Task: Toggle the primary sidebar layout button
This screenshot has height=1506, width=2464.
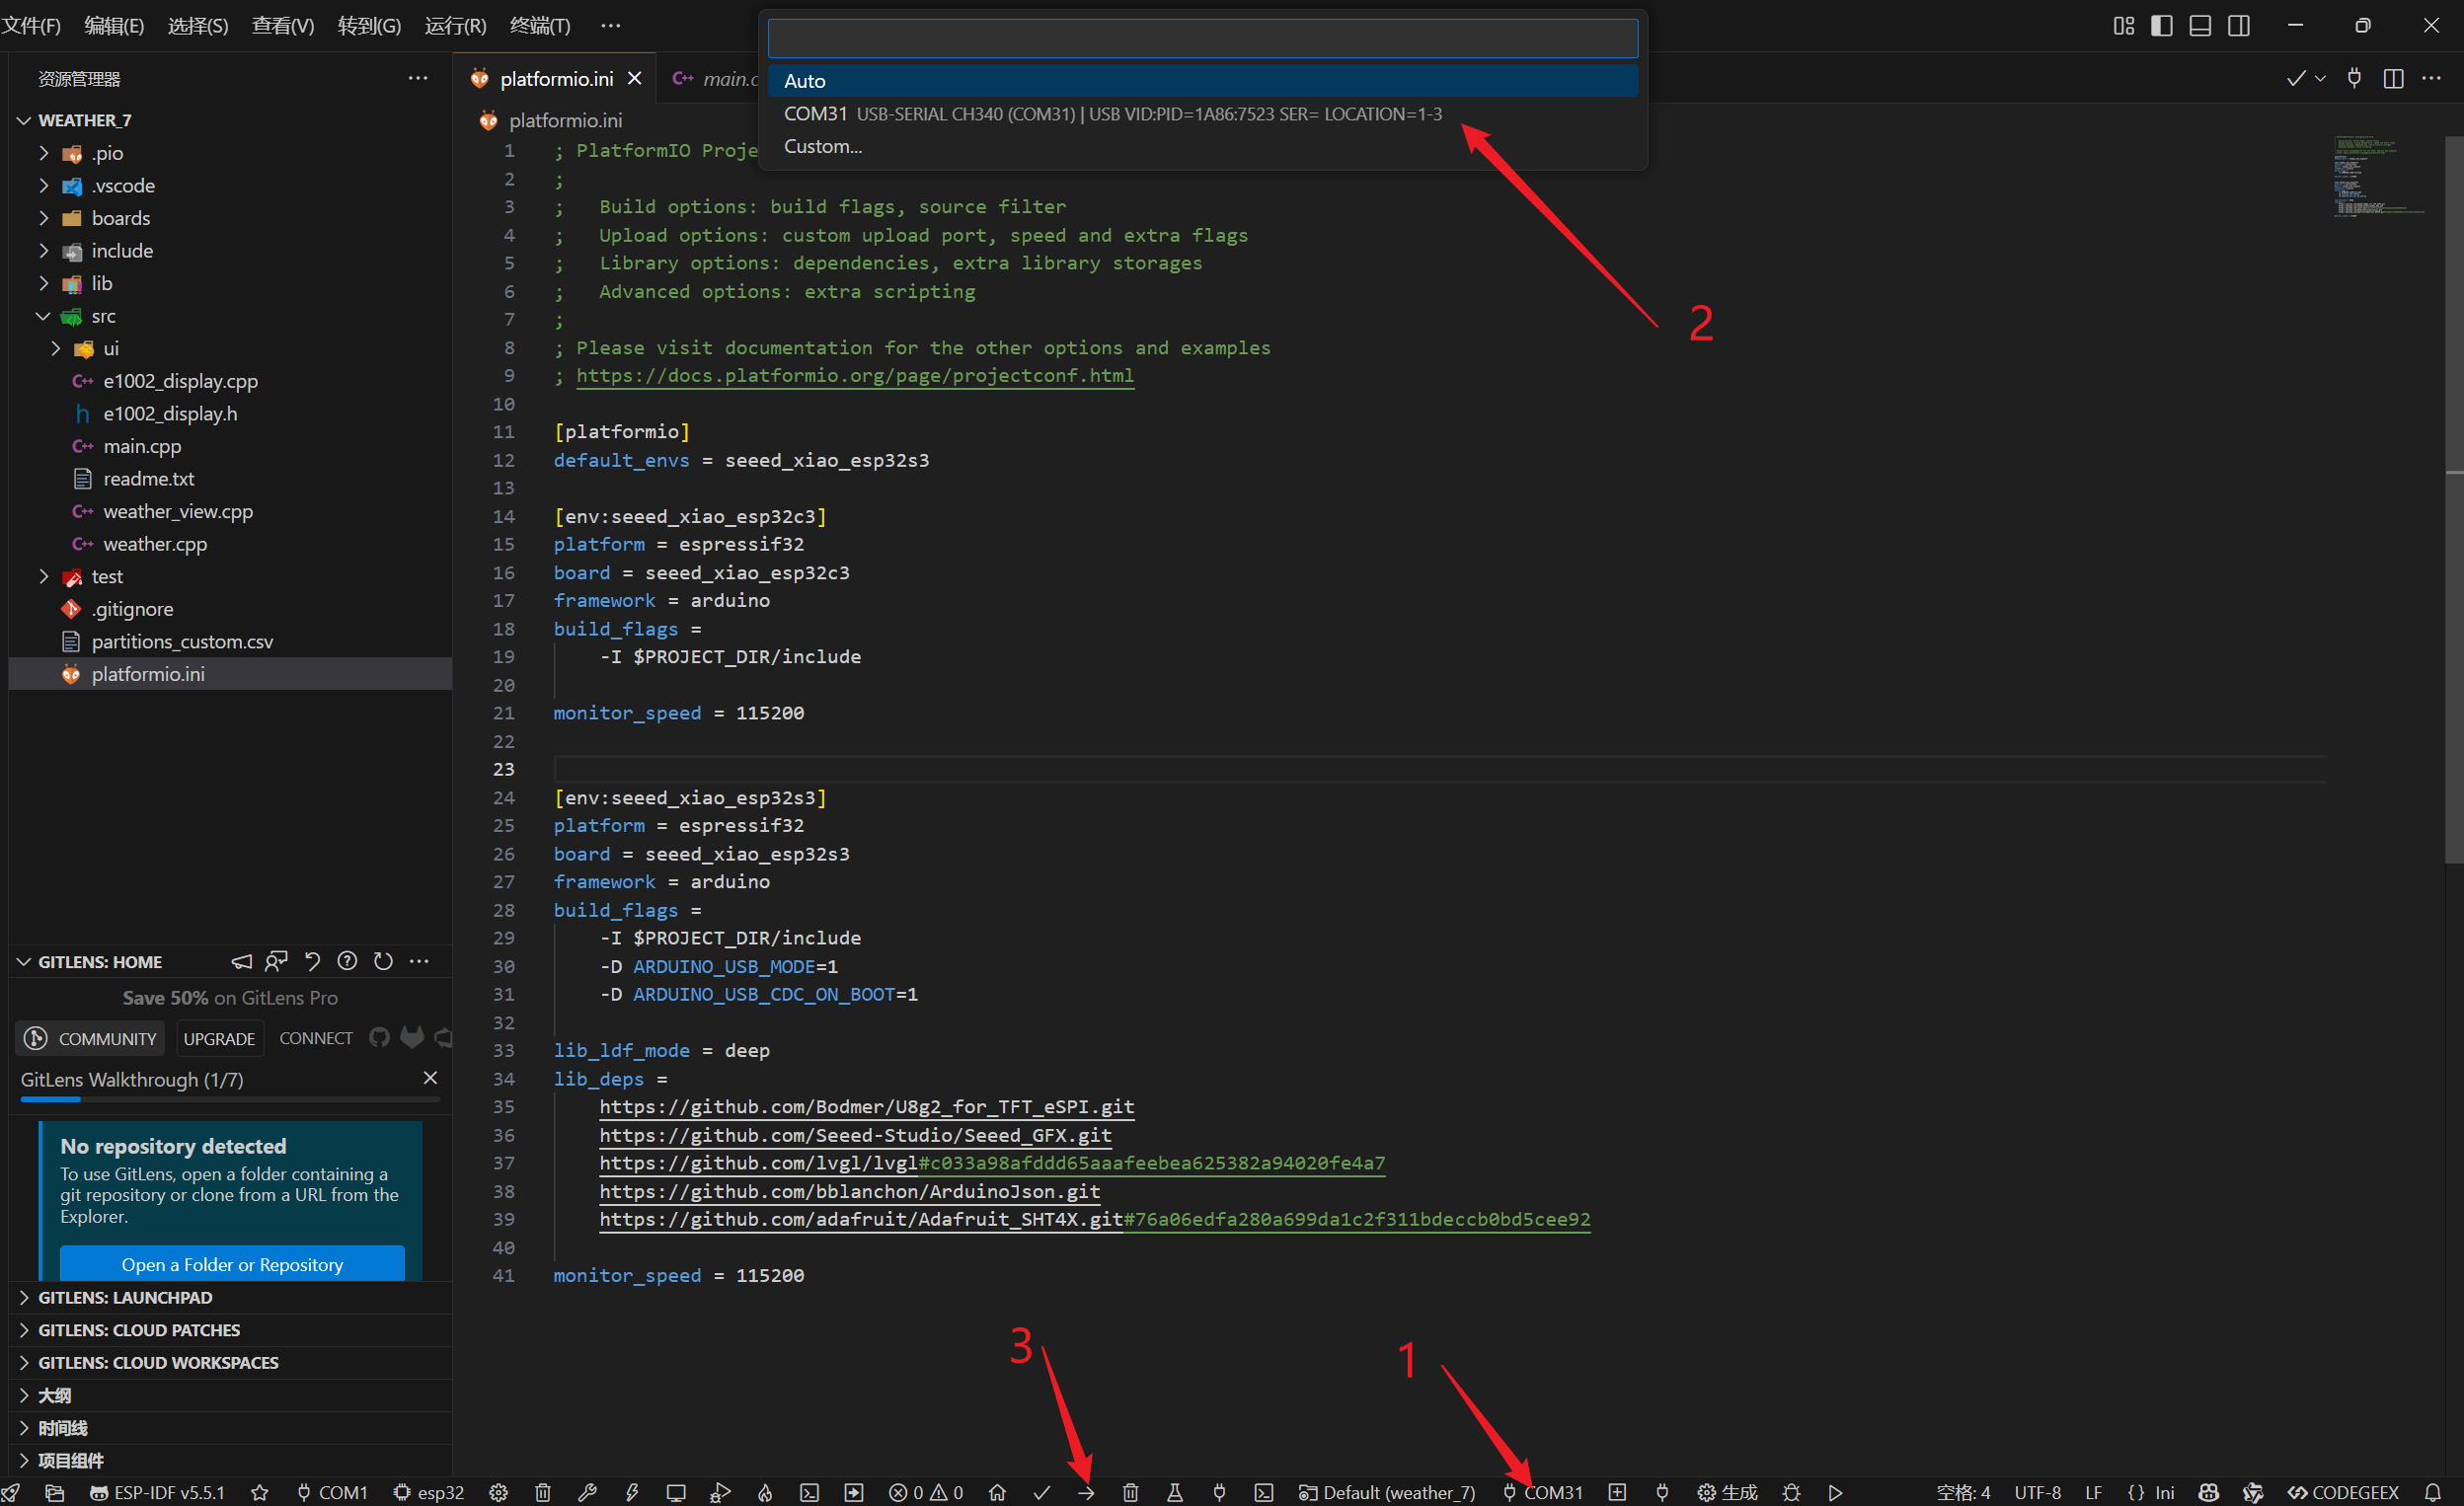Action: pos(2161,26)
